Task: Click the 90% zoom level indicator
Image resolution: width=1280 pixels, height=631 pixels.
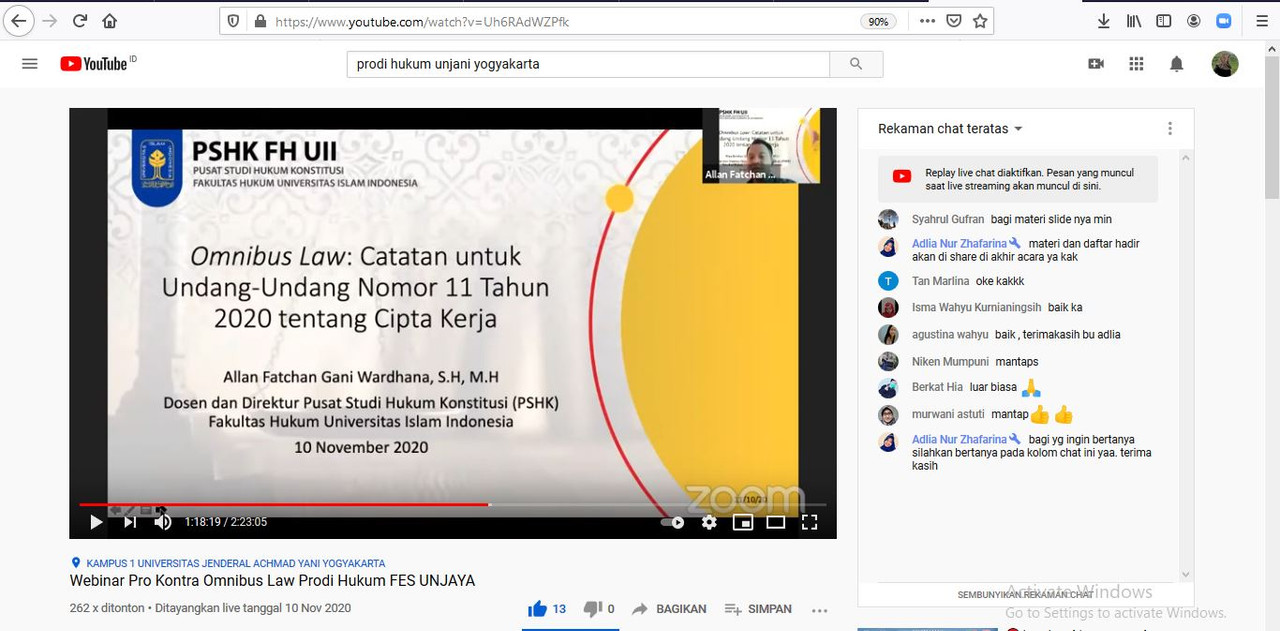Action: [x=878, y=21]
